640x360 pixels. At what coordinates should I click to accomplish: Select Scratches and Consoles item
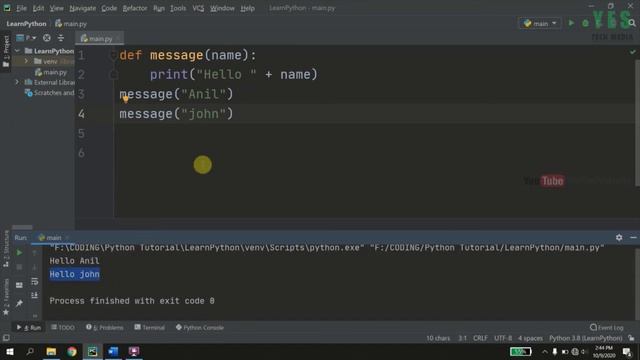[50, 93]
